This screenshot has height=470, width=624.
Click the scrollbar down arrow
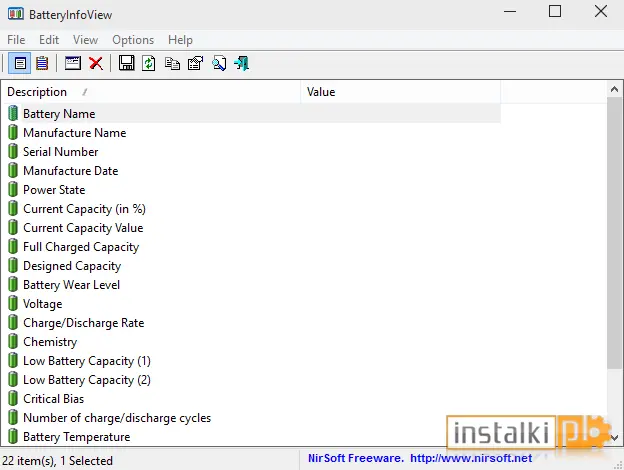614,438
